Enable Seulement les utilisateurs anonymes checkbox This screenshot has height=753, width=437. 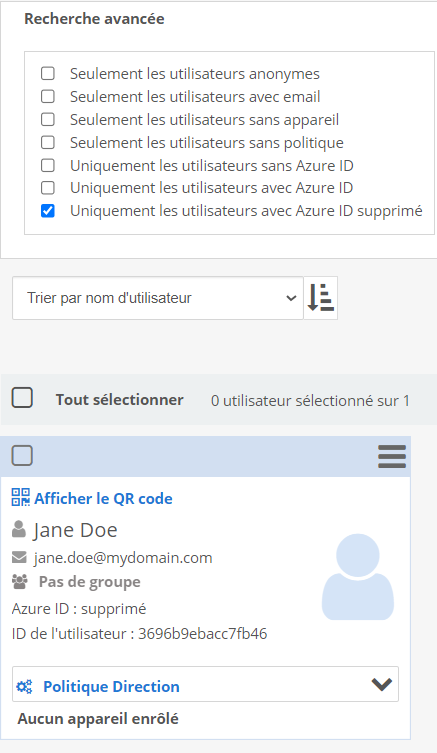(x=48, y=73)
